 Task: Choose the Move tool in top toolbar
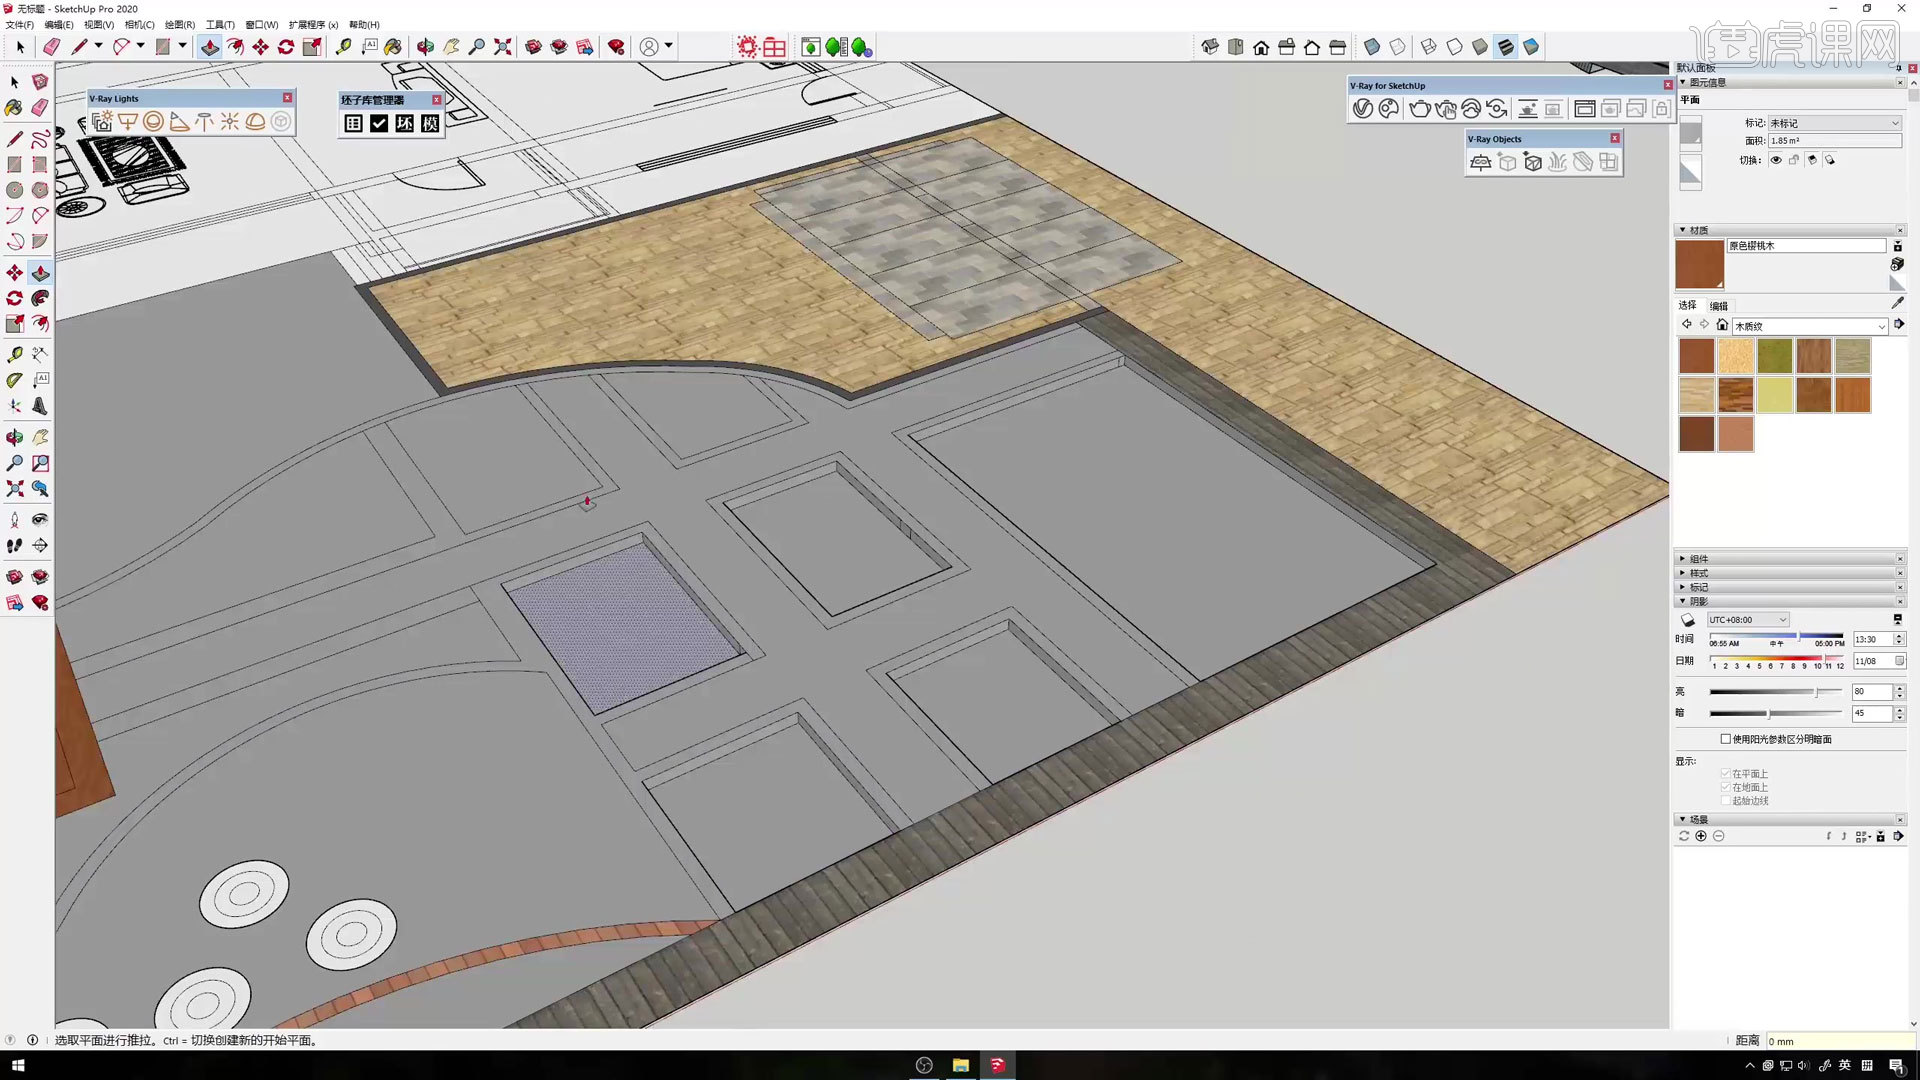pos(260,47)
